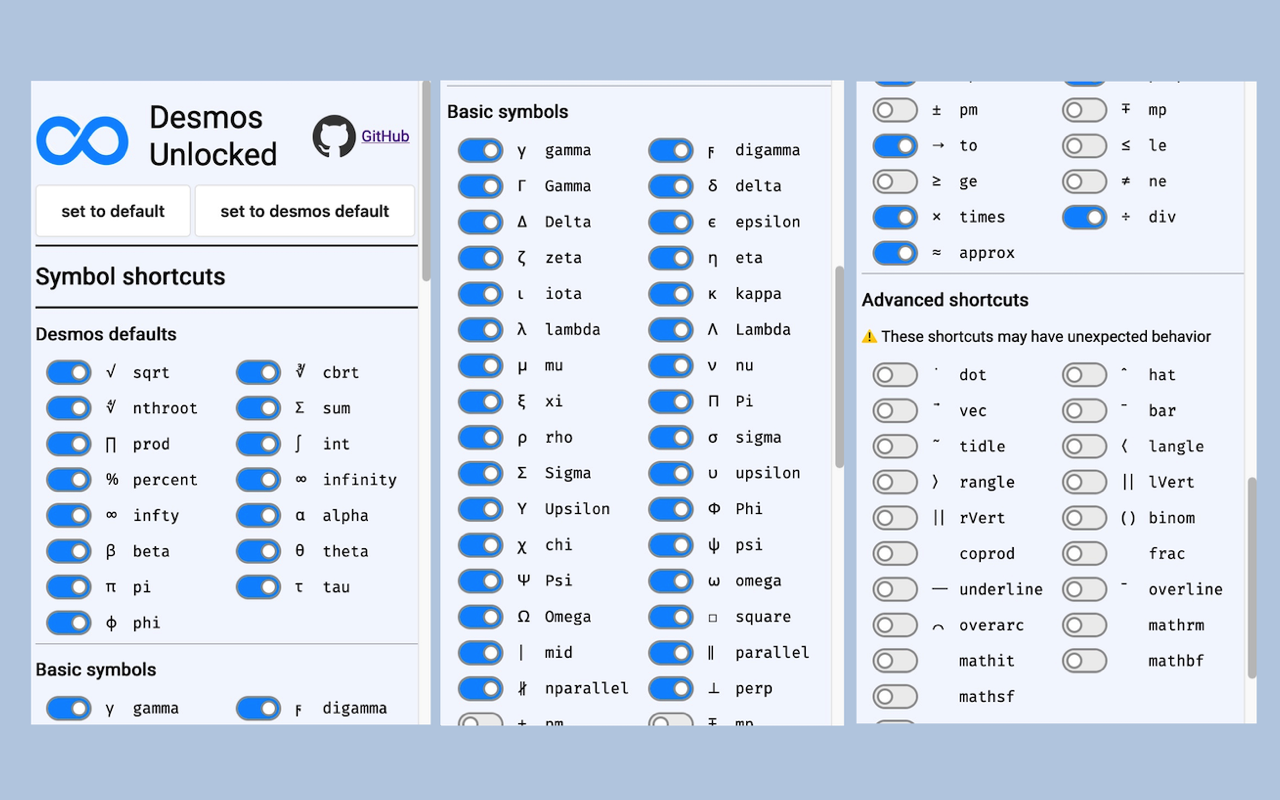Disable the sqrt shortcut toggle

(68, 371)
